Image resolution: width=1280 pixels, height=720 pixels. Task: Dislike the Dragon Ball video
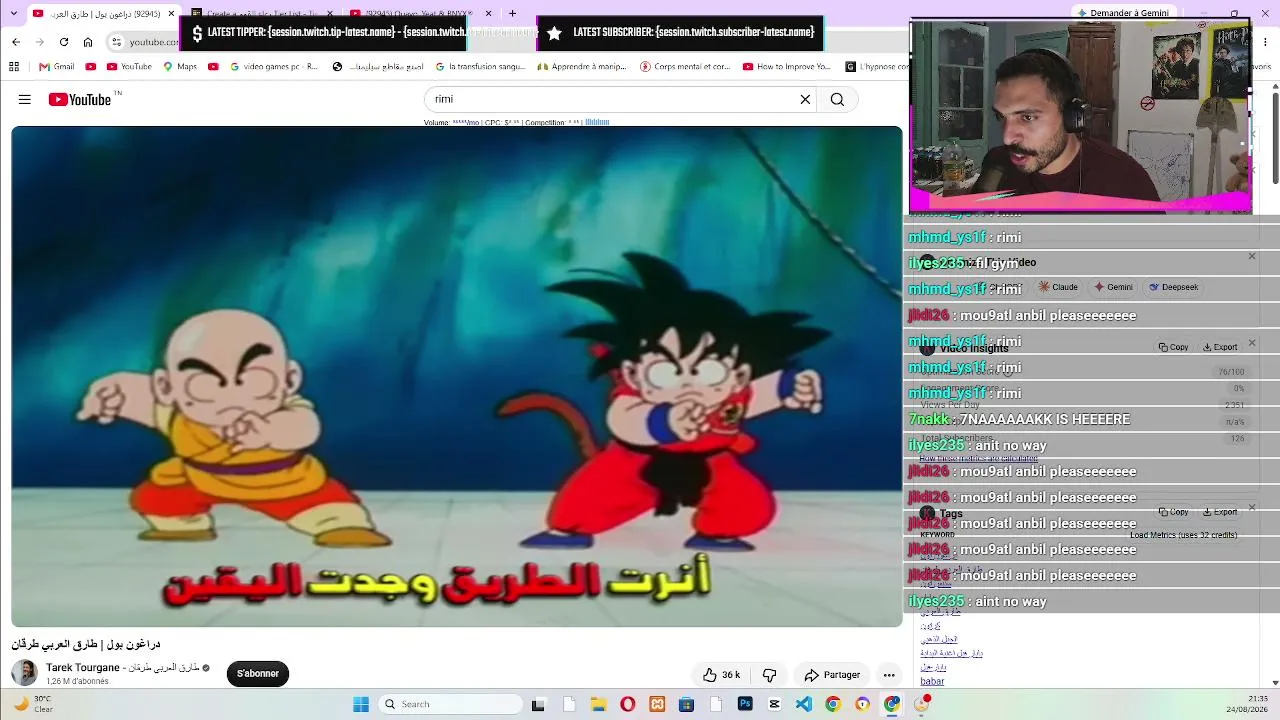coord(769,675)
